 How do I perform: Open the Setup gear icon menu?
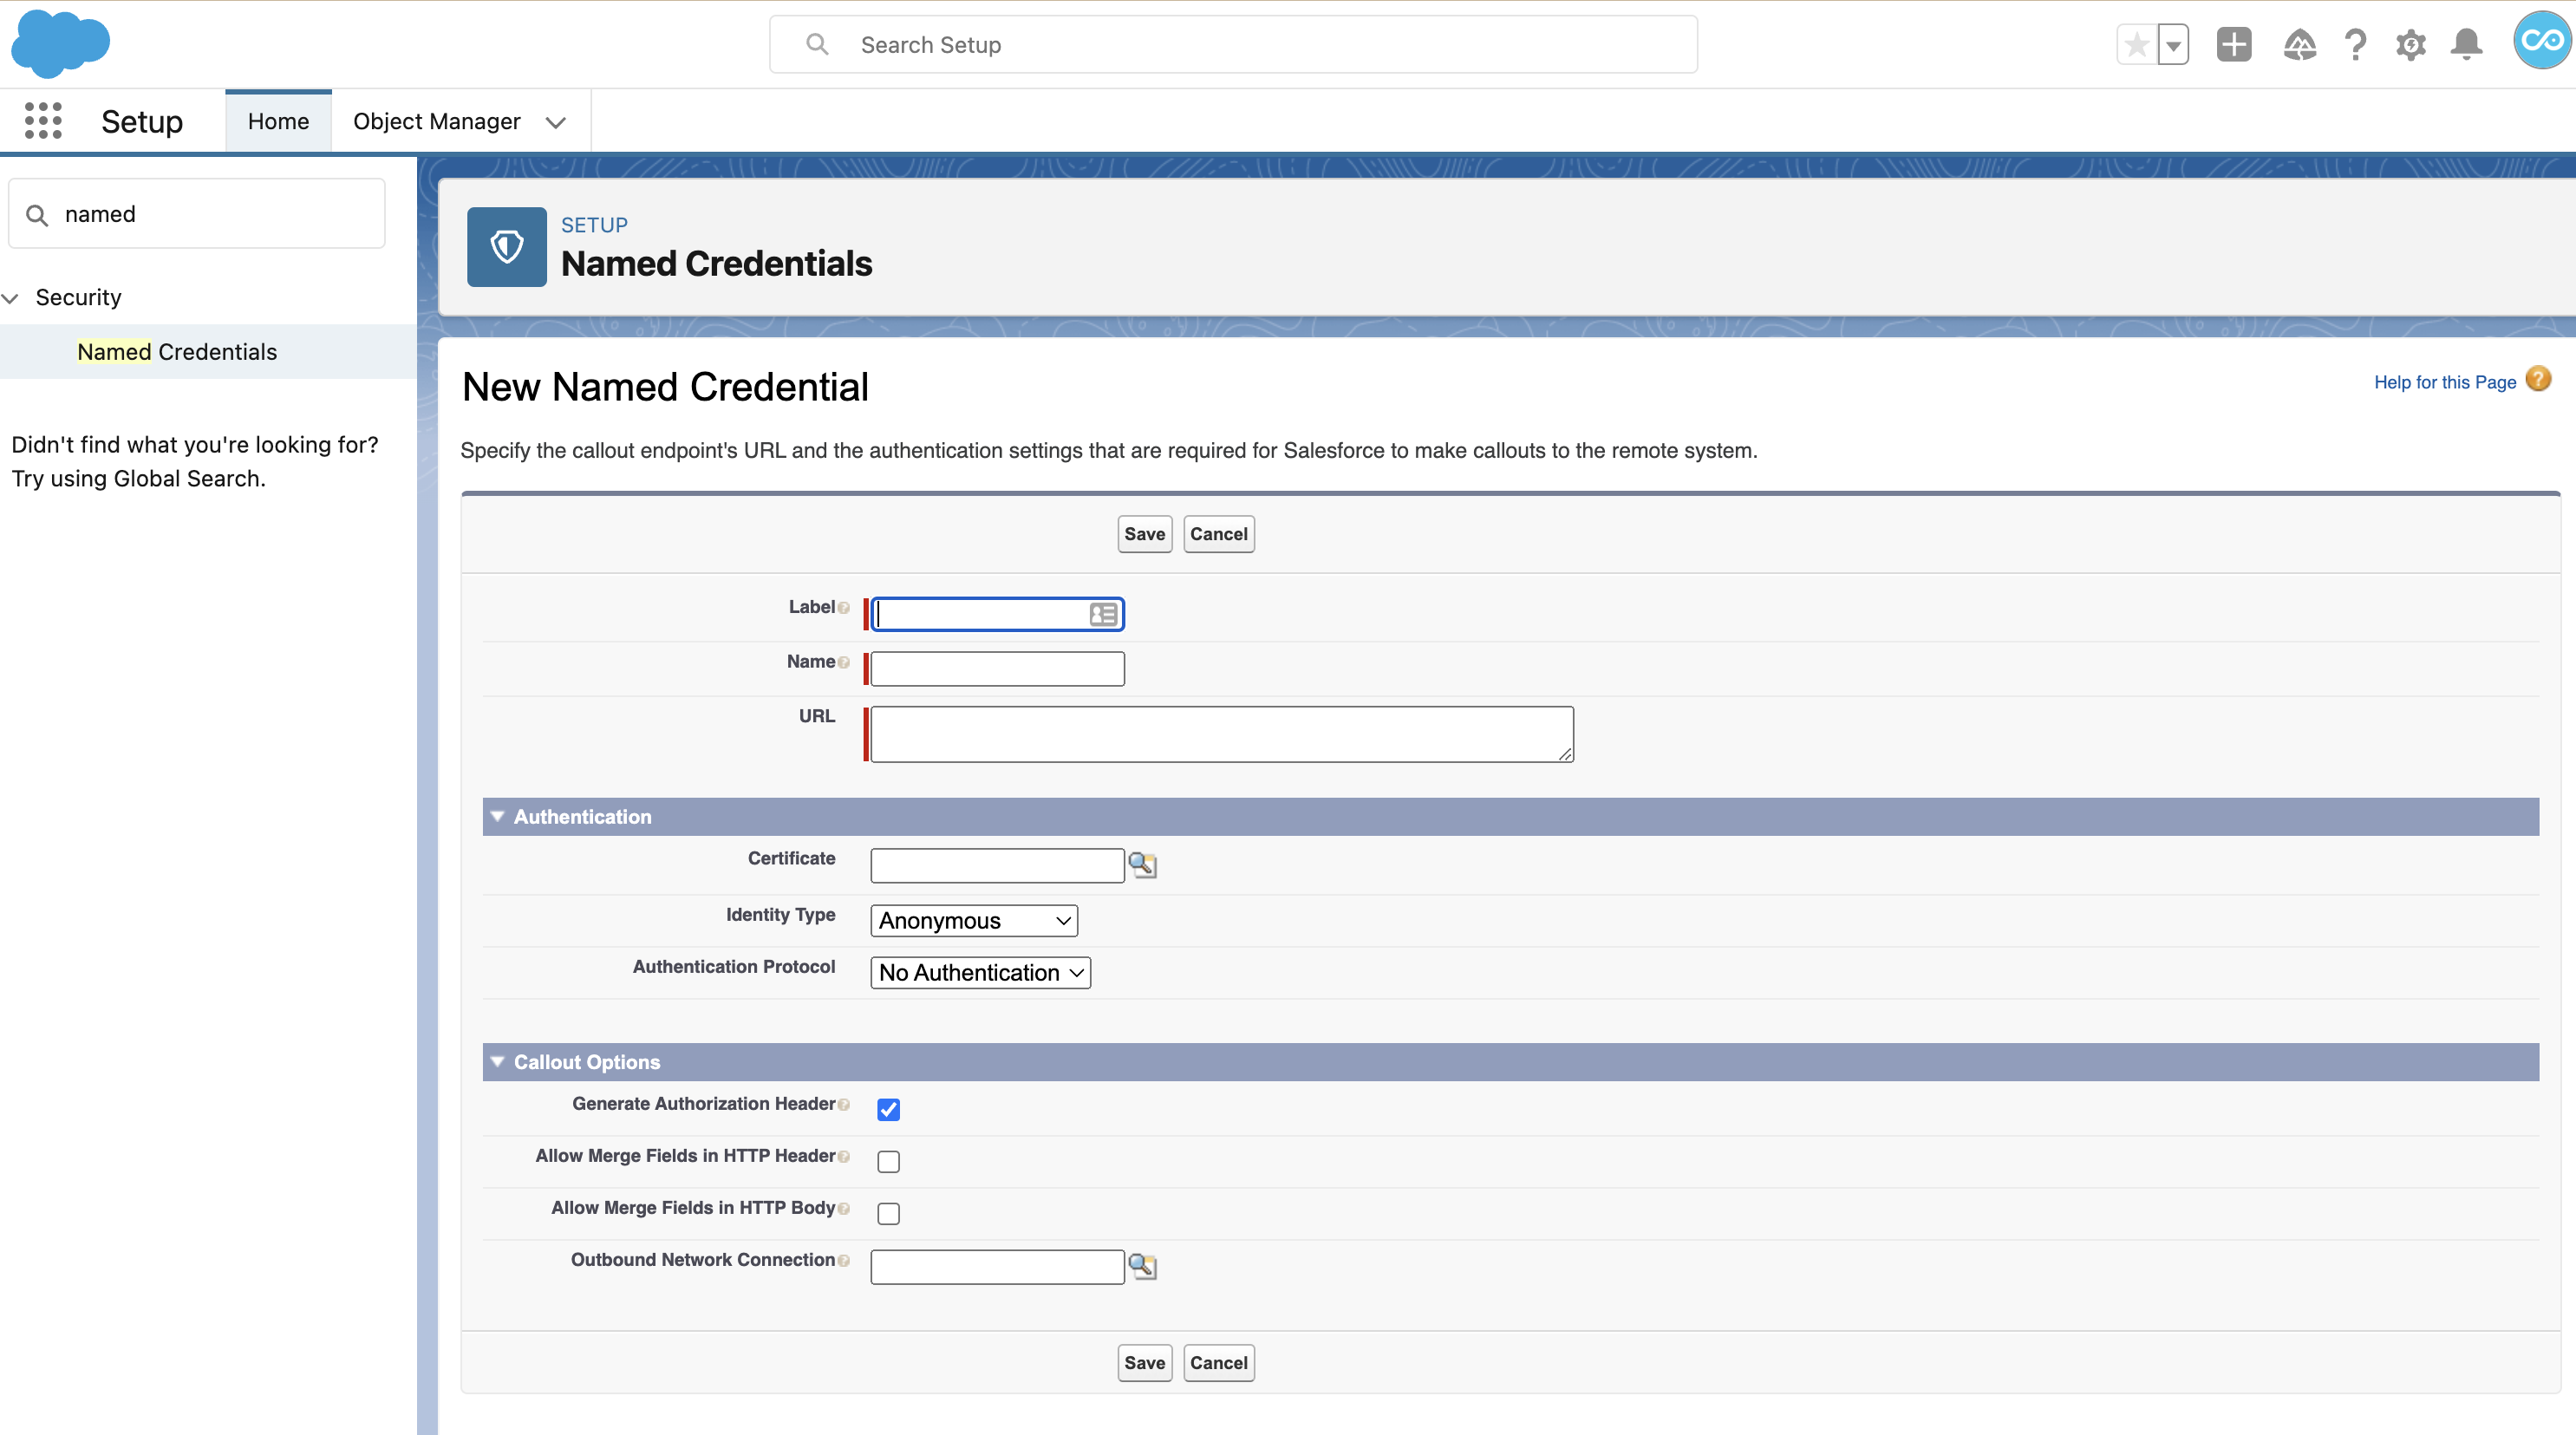[2411, 45]
